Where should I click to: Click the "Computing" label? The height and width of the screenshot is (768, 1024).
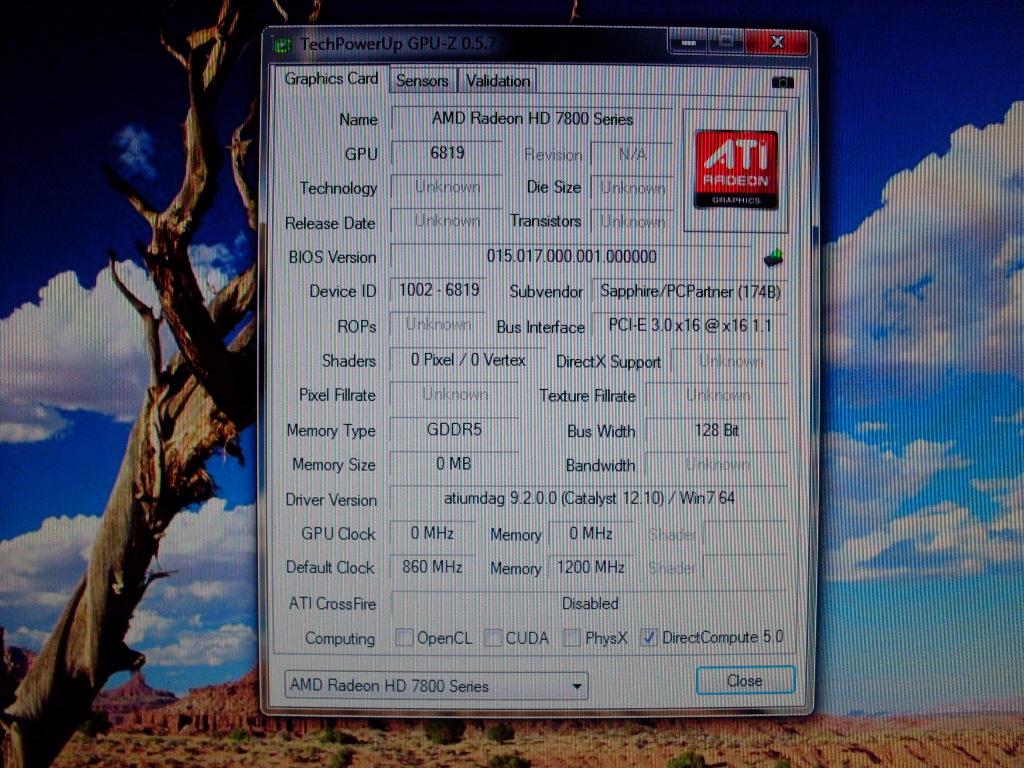tap(340, 639)
